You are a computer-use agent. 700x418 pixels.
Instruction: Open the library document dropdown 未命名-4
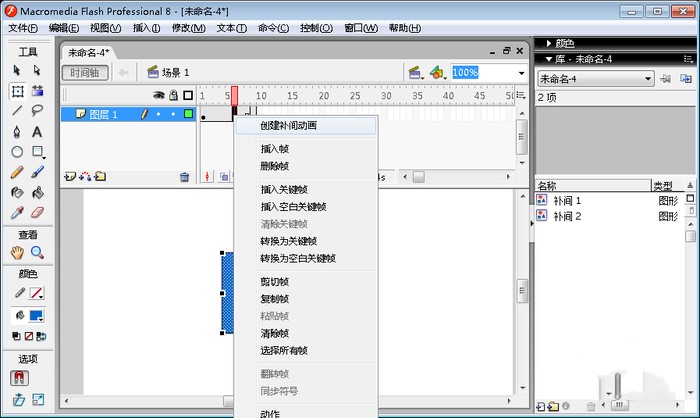tap(595, 78)
